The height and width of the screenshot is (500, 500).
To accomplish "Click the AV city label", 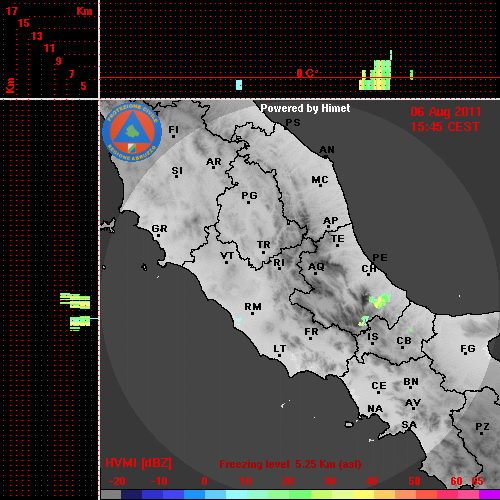I will click(x=413, y=403).
